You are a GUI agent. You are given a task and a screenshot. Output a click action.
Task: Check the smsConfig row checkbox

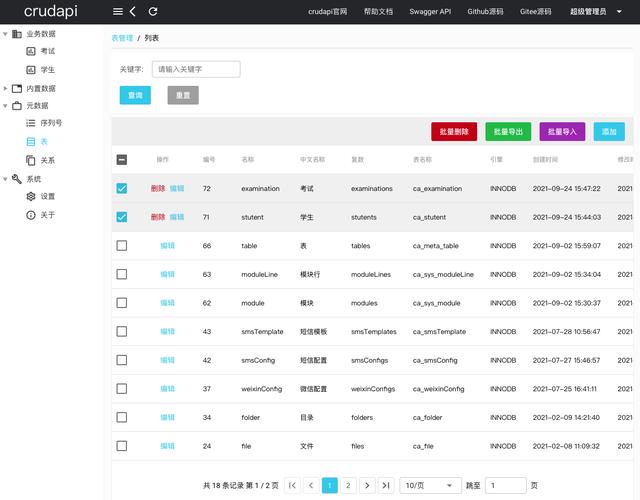(x=122, y=360)
